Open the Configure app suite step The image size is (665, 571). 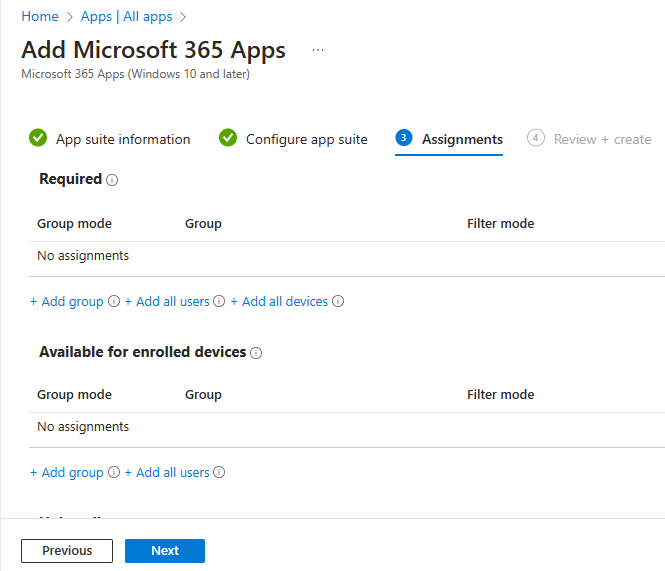pyautogui.click(x=306, y=139)
